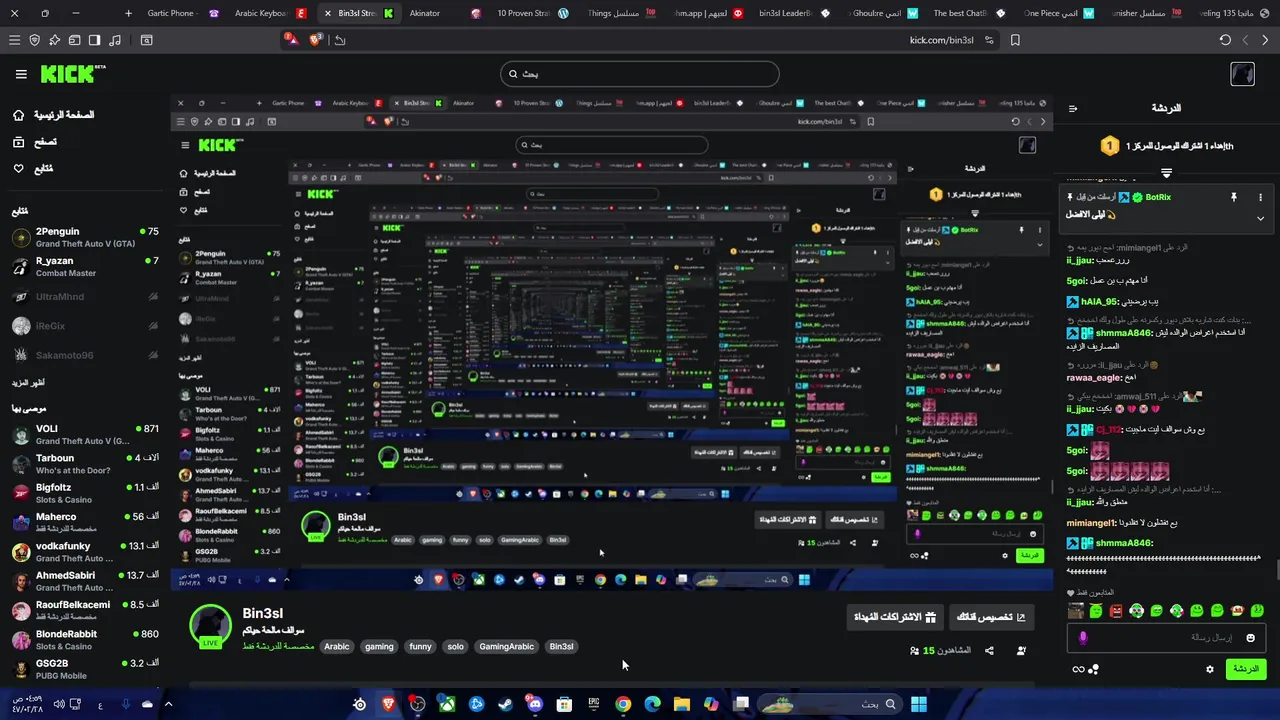1280x720 pixels.
Task: Click the customize channel button (تخصيص قناتك)
Action: click(x=991, y=617)
